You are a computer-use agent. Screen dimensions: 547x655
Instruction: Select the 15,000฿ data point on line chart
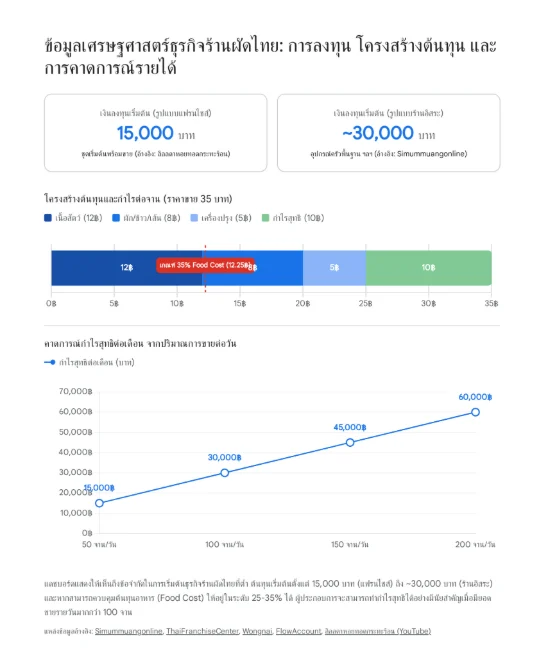point(99,503)
